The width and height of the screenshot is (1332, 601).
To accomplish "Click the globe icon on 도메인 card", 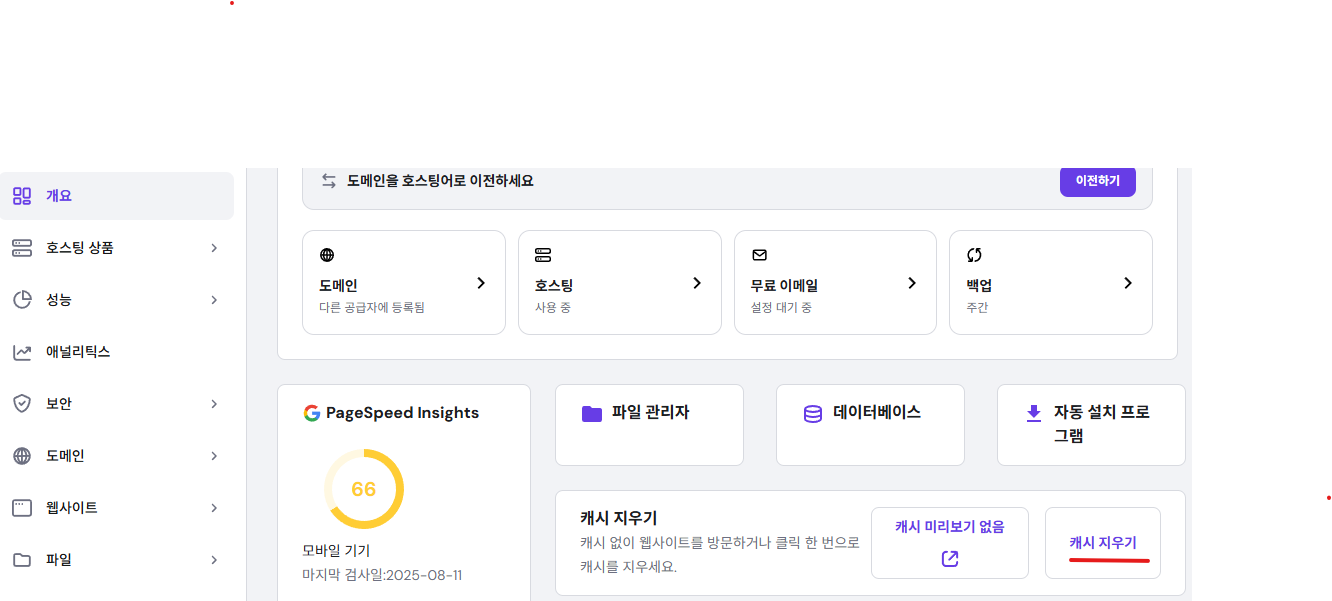I will click(x=327, y=255).
